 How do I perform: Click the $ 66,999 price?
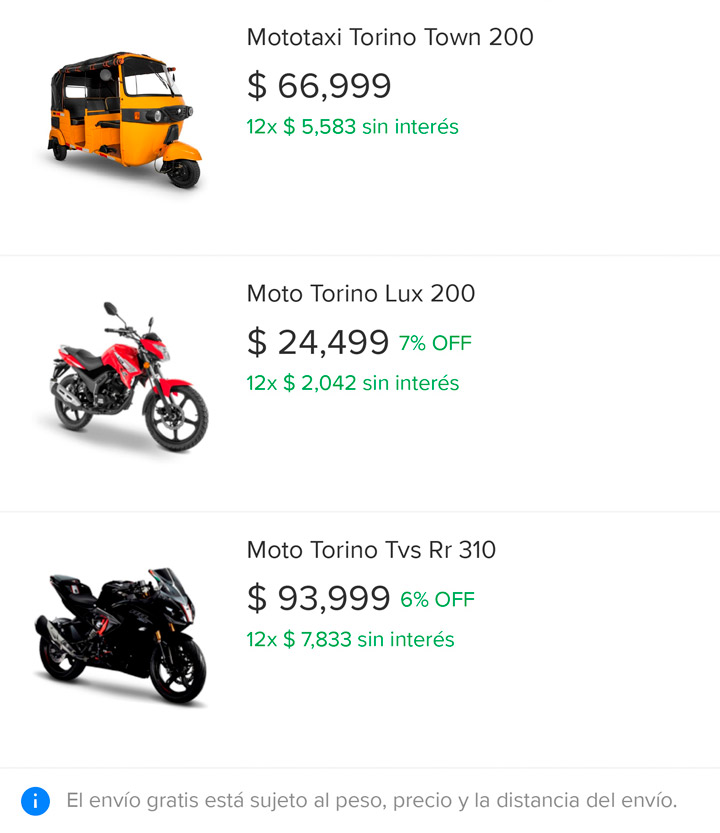click(x=319, y=85)
